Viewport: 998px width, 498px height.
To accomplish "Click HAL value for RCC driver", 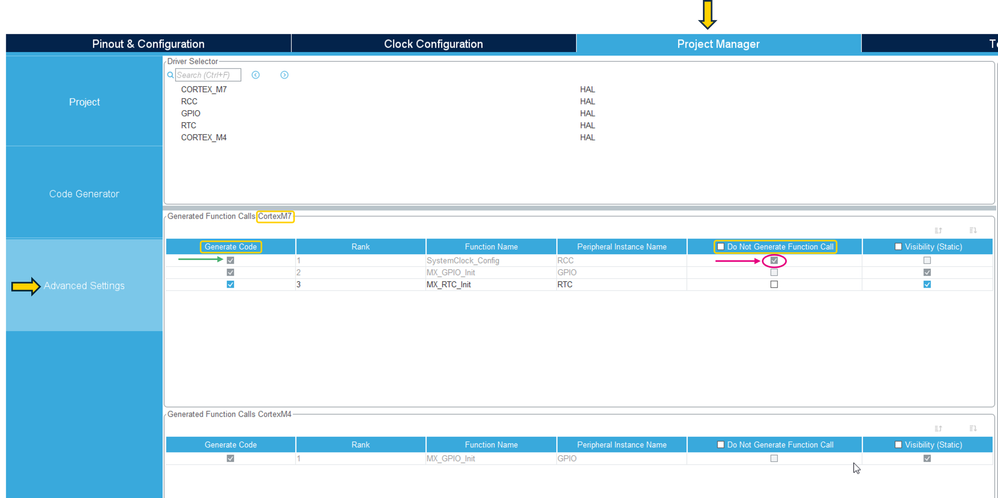I will point(587,101).
